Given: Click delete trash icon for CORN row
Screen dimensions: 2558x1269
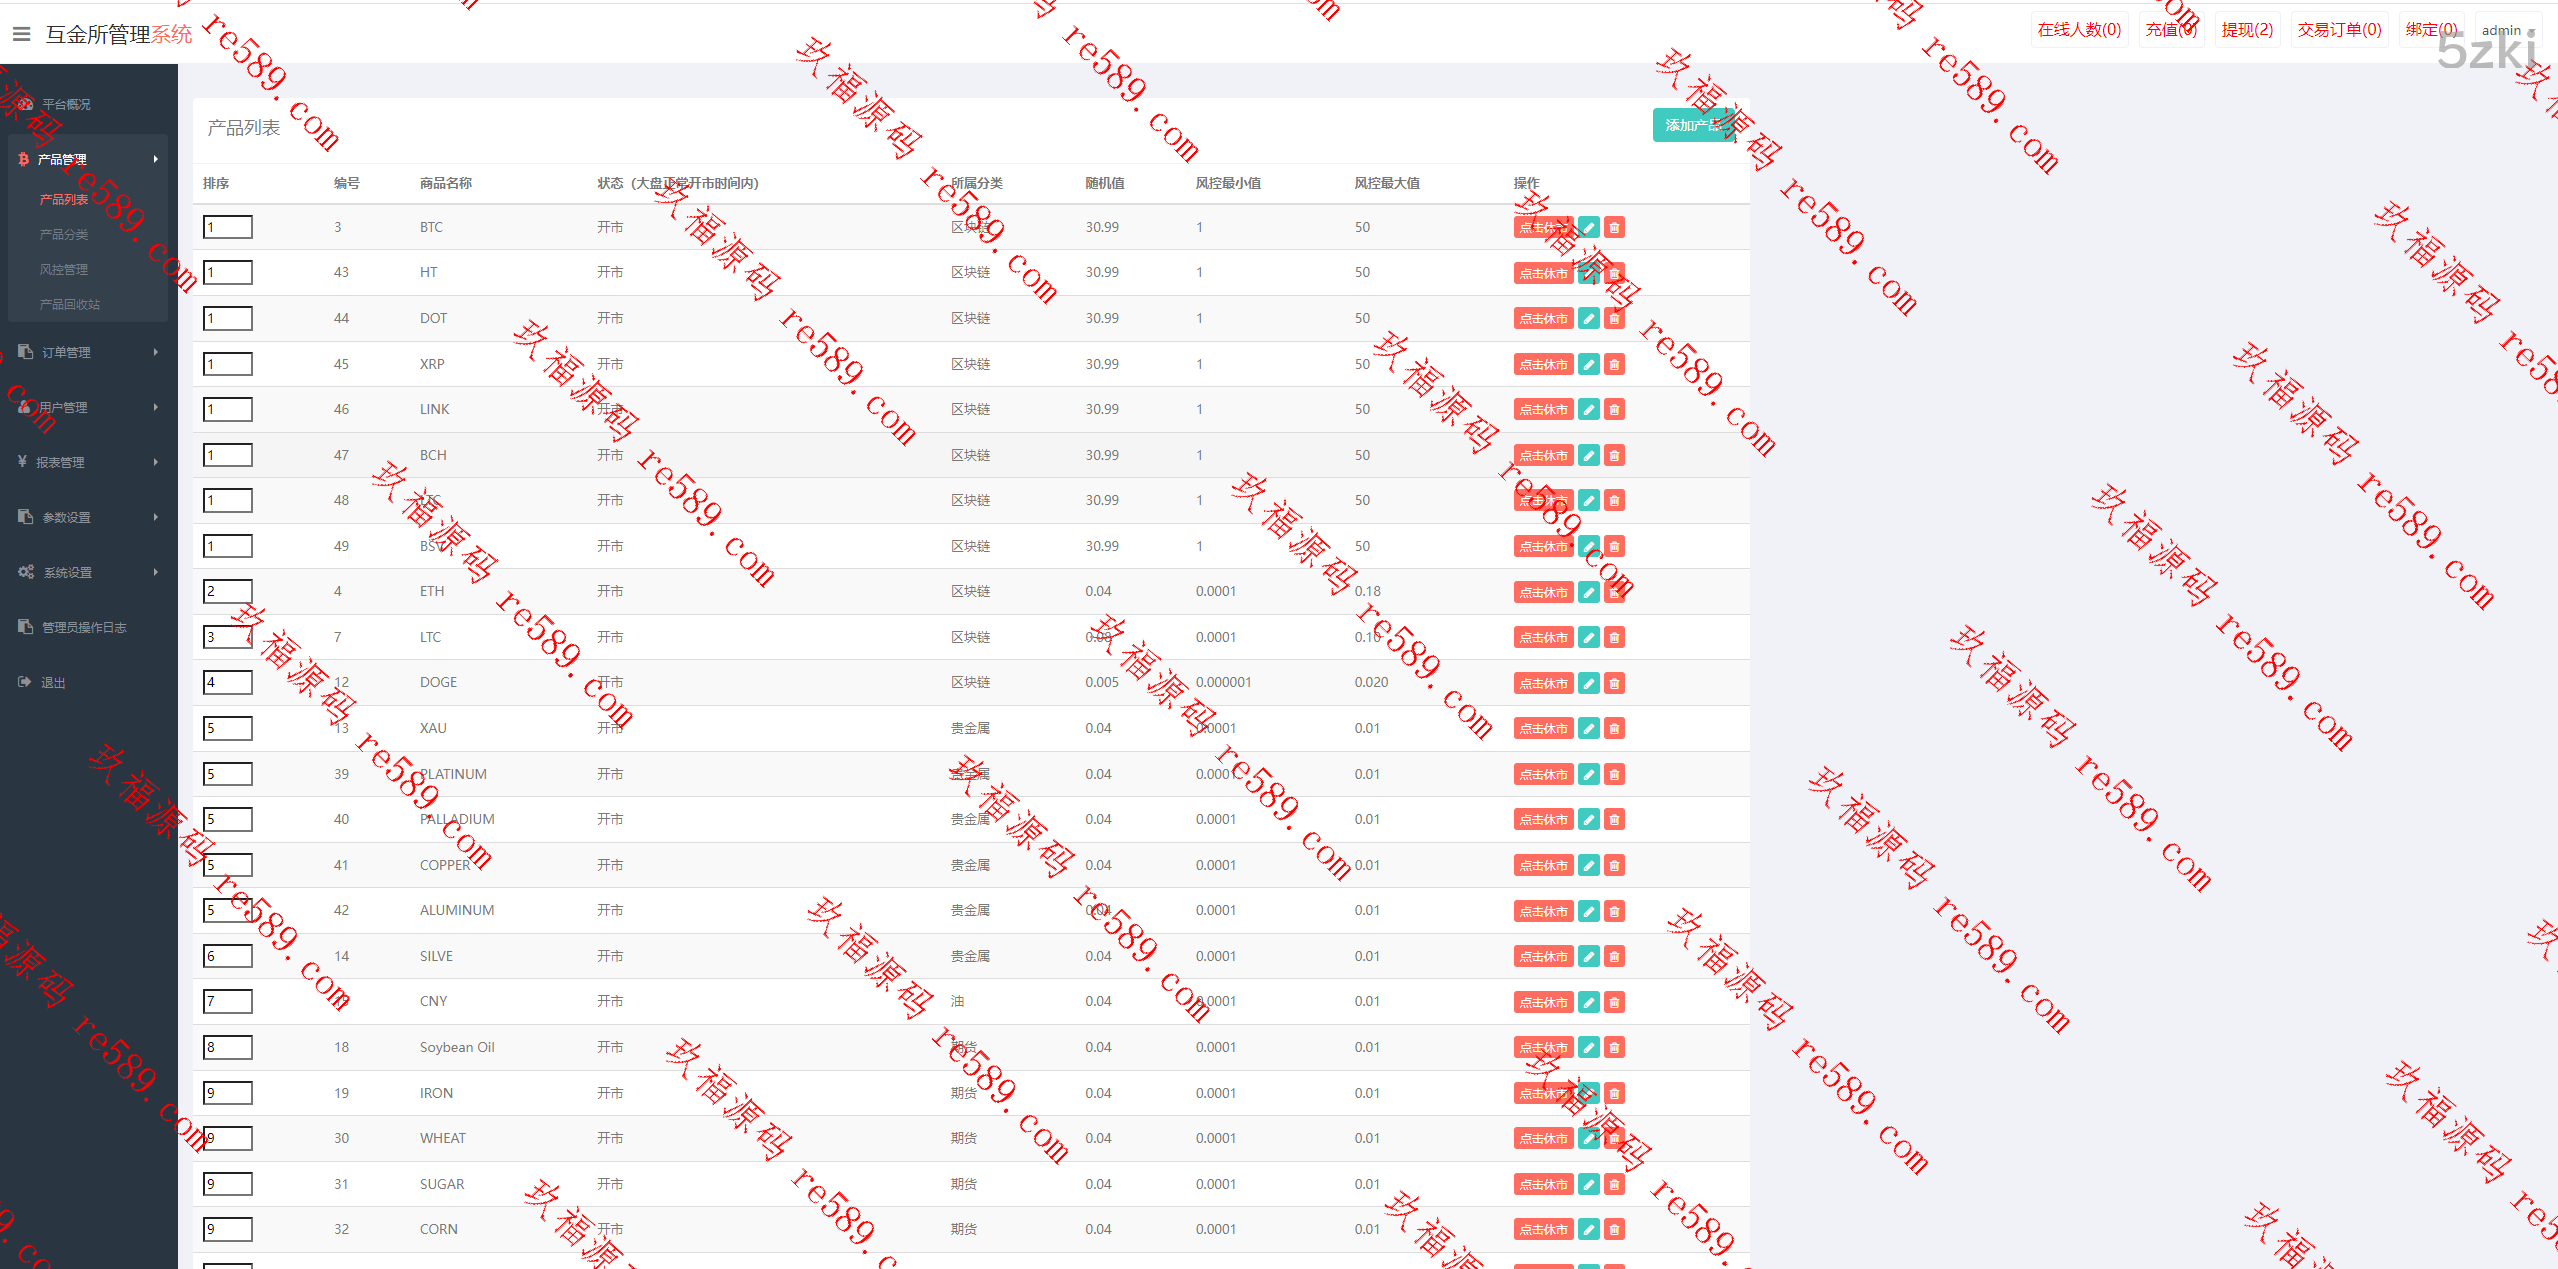Looking at the screenshot, I should click(1614, 1230).
